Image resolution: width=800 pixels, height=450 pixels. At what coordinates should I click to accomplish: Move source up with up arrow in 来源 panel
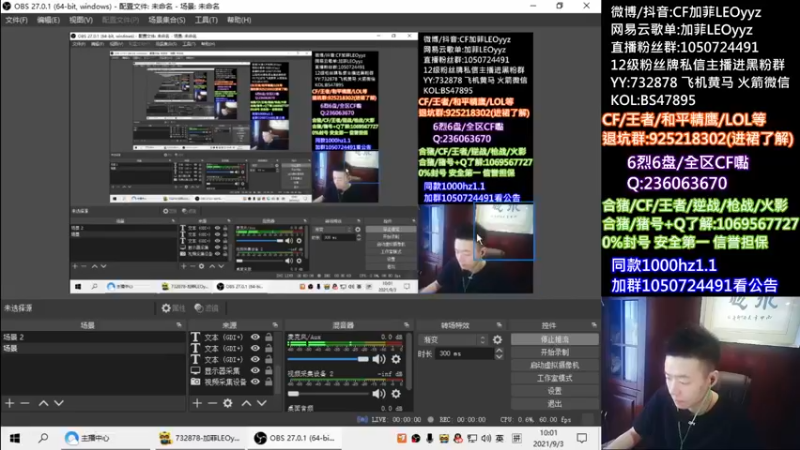click(x=246, y=403)
